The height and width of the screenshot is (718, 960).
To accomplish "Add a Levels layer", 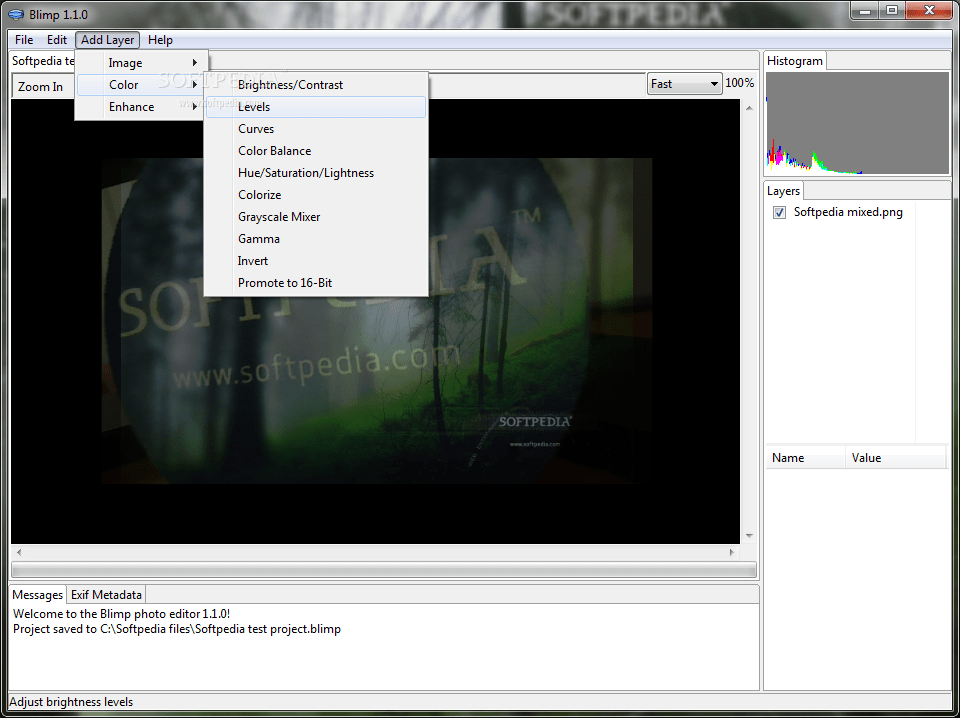I will 316,107.
